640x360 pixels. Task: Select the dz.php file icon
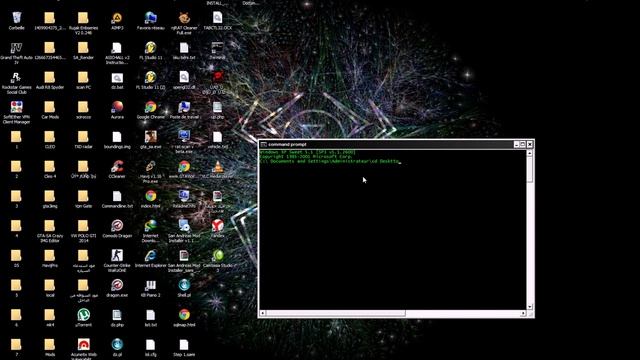[117, 315]
